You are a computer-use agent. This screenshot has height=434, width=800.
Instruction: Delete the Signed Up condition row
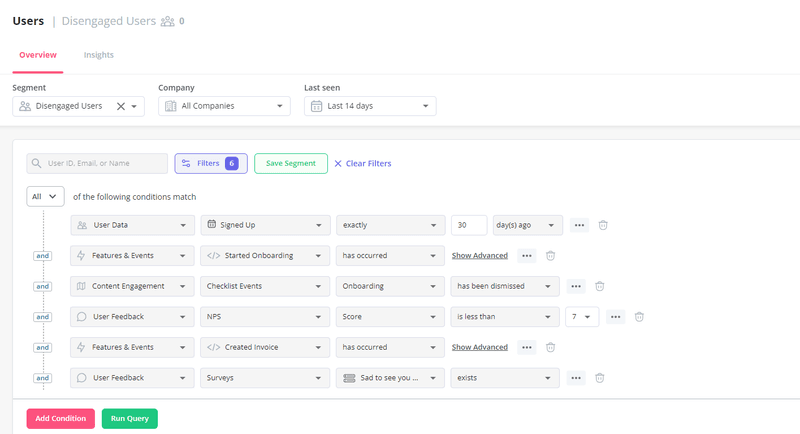(603, 225)
